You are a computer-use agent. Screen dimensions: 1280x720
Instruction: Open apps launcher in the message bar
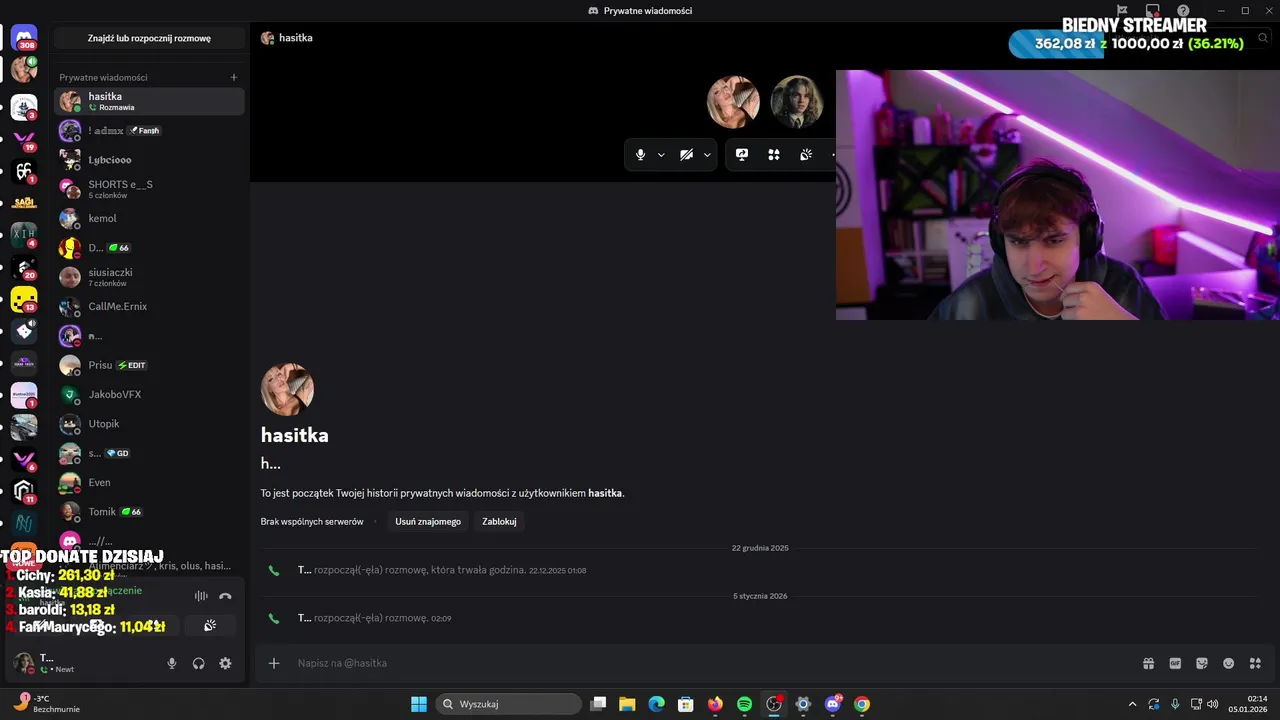[x=1256, y=663]
